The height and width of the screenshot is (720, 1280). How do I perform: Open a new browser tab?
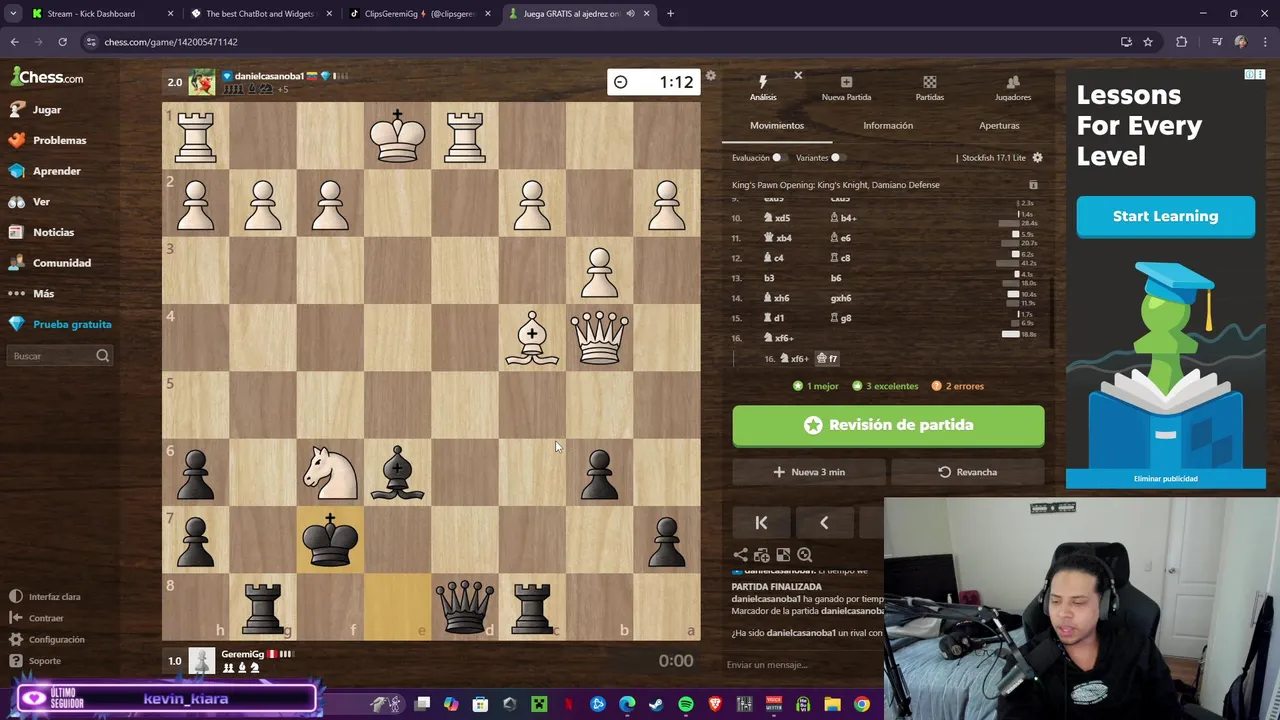pyautogui.click(x=670, y=14)
